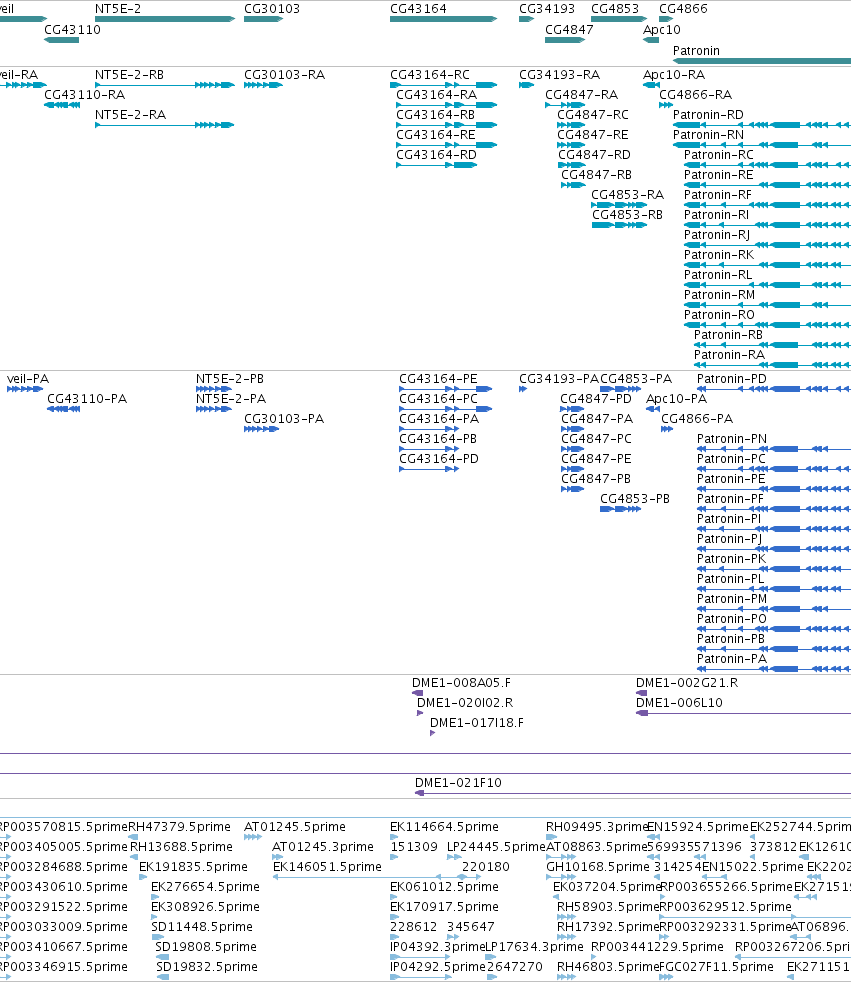The width and height of the screenshot is (851, 982).
Task: Select protein CG43164-PE
Action: [445, 390]
